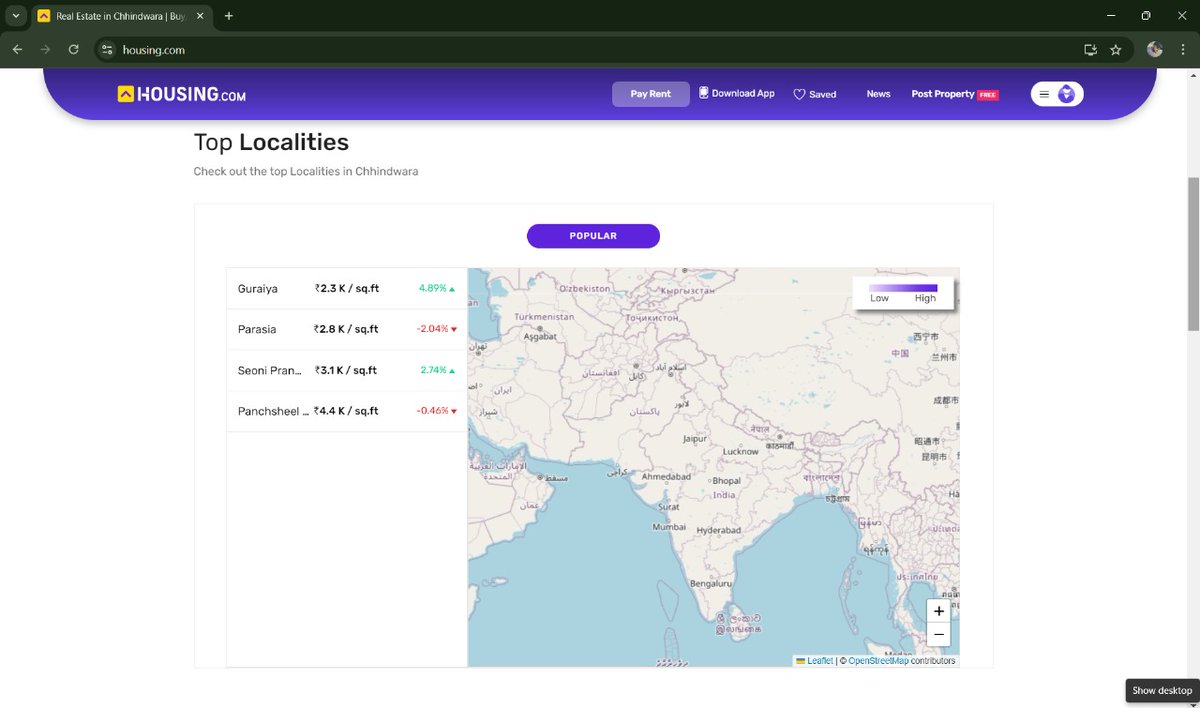The width and height of the screenshot is (1200, 708).
Task: Go forward in browser
Action: pyautogui.click(x=45, y=49)
